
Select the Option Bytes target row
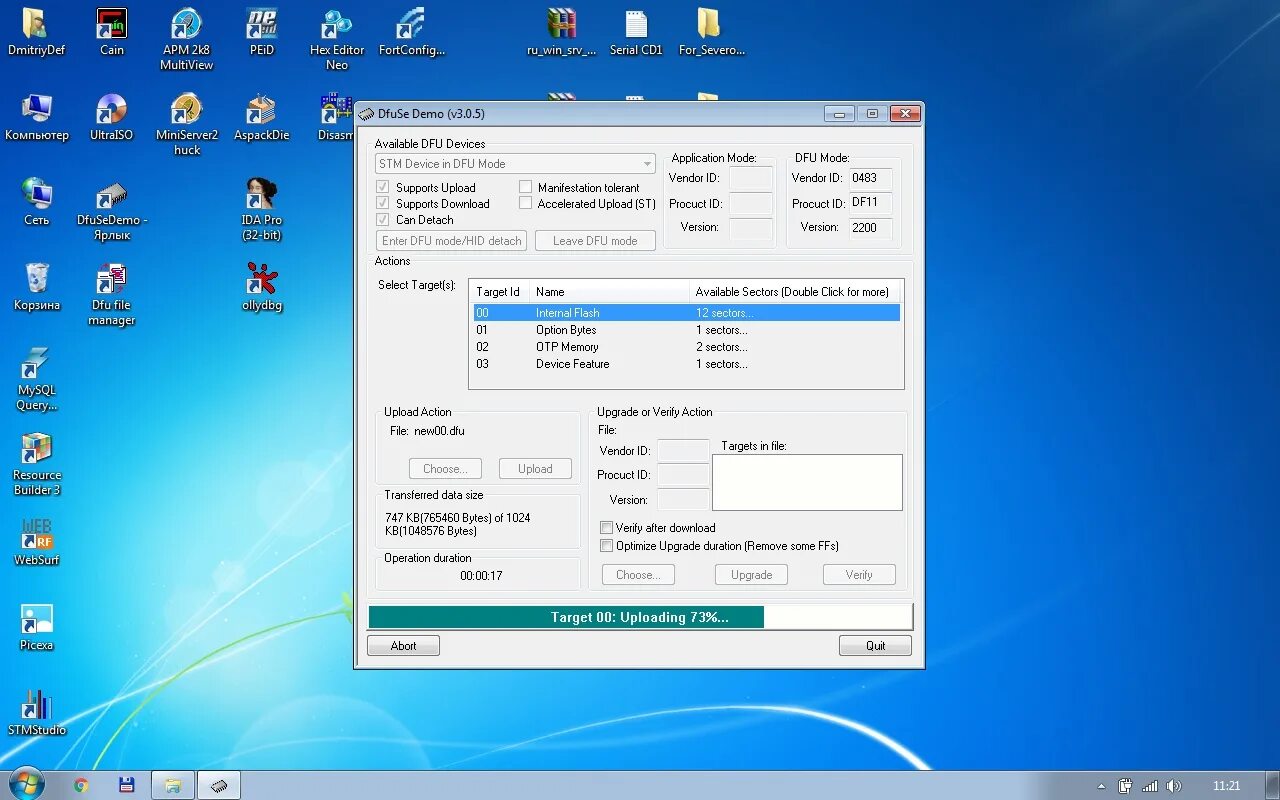coord(686,330)
